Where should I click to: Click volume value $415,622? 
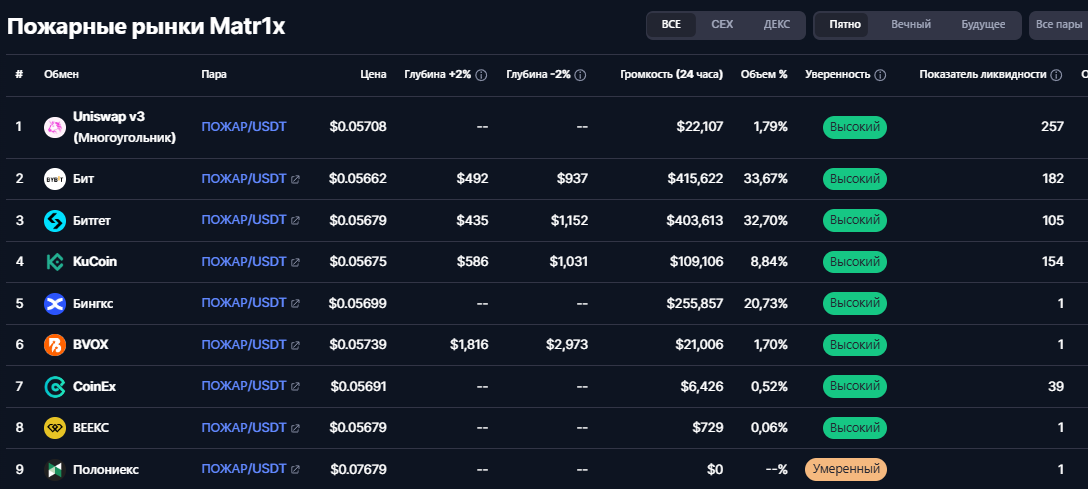[x=695, y=179]
